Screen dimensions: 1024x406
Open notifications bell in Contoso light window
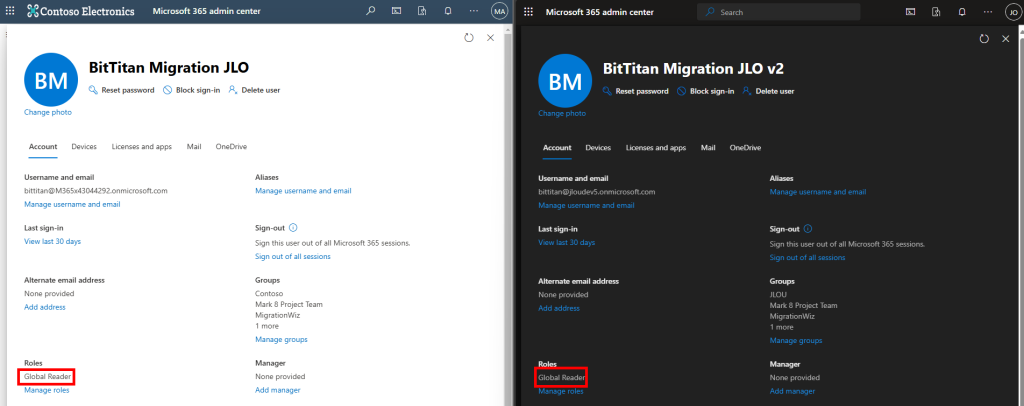click(448, 11)
